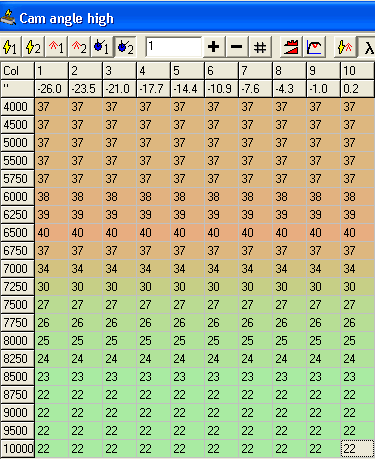This screenshot has height=459, width=375.
Task: Select the 5500 RPM row header
Action: [x=17, y=161]
